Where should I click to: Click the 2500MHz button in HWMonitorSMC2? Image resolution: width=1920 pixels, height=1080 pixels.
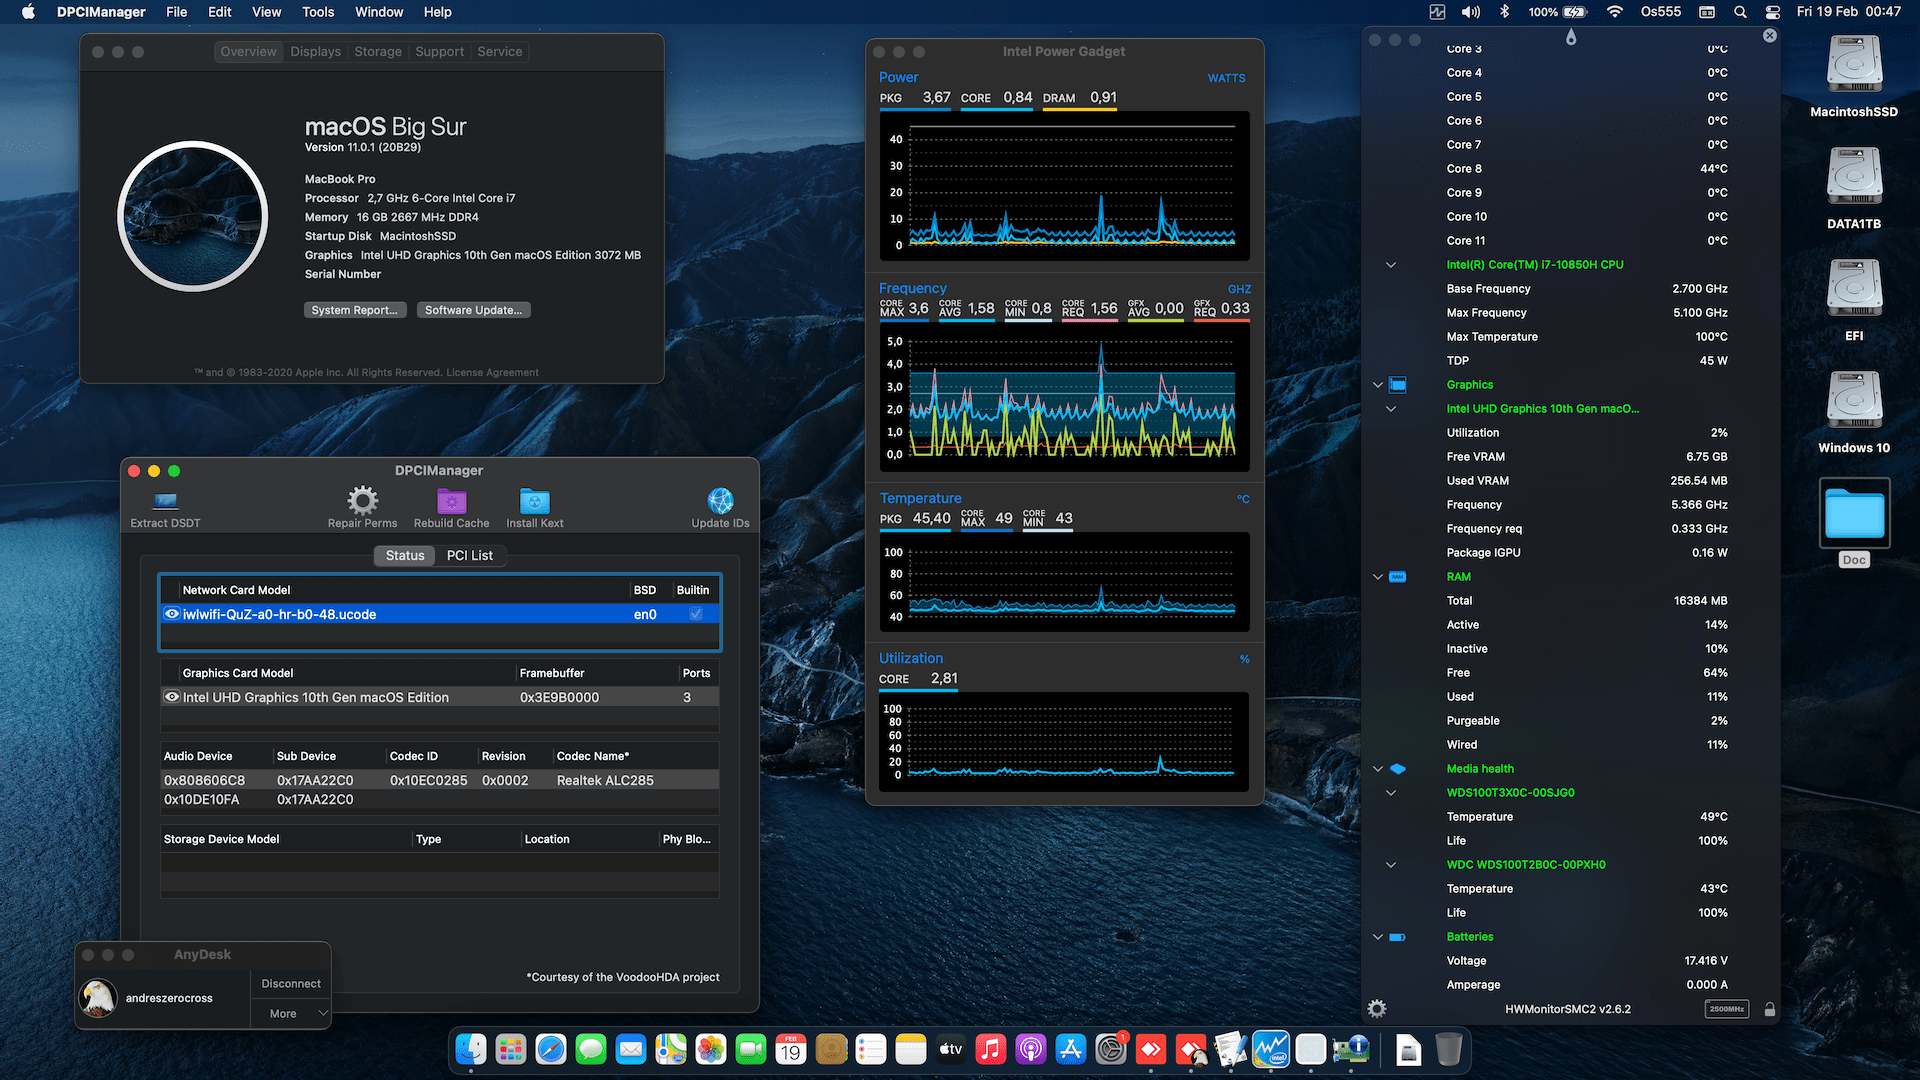[1727, 1009]
